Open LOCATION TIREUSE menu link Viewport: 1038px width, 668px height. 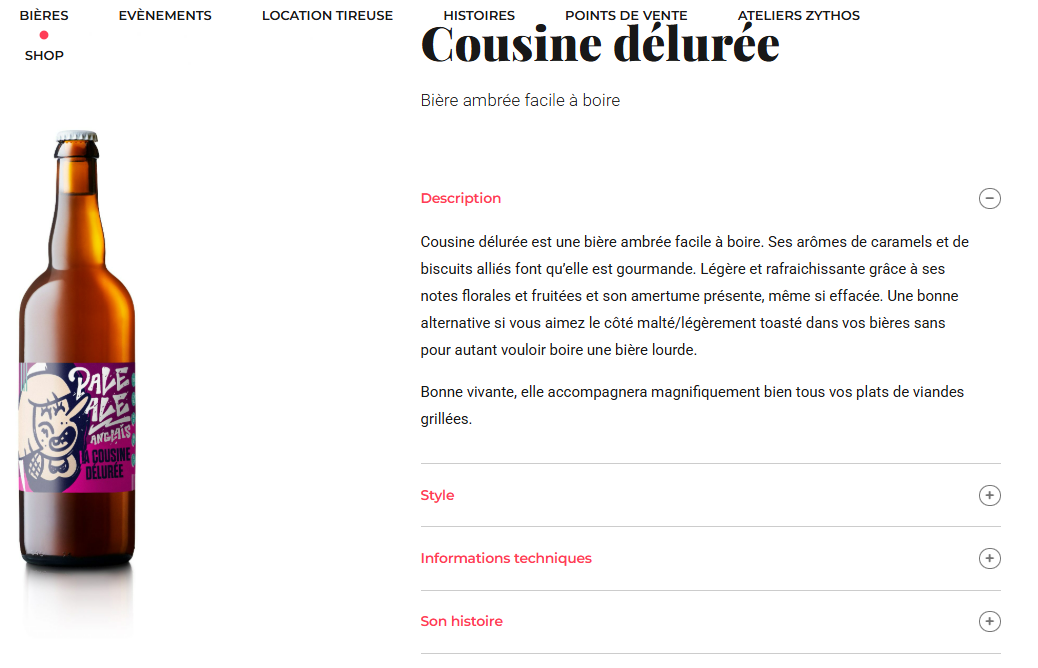pos(327,15)
